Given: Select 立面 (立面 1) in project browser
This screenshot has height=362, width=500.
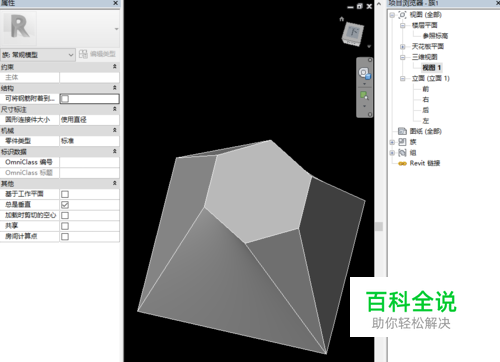Looking at the screenshot, I should [431, 78].
